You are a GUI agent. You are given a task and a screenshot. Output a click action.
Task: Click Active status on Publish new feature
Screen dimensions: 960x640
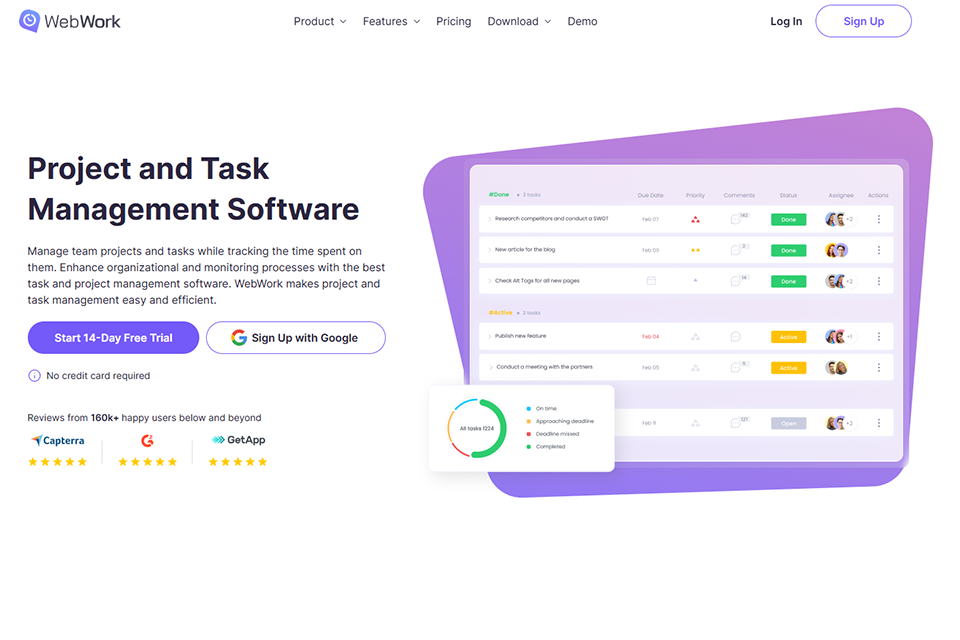pyautogui.click(x=789, y=337)
